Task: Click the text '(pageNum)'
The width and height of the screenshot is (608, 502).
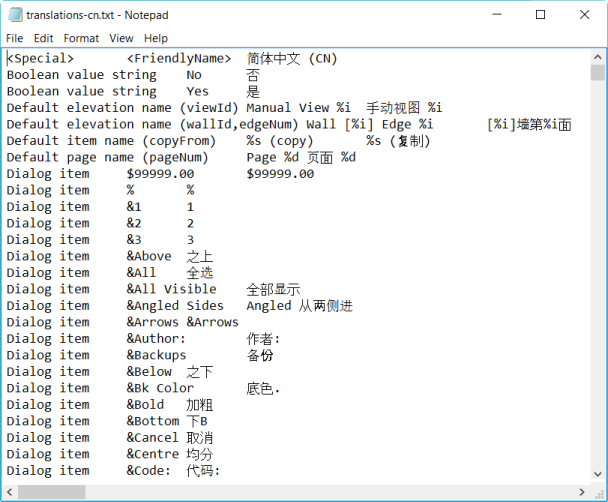Action: [175, 157]
